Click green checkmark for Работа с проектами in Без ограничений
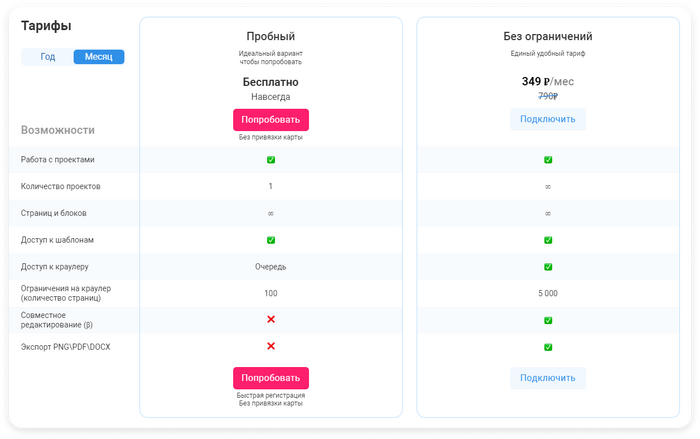 tap(548, 160)
